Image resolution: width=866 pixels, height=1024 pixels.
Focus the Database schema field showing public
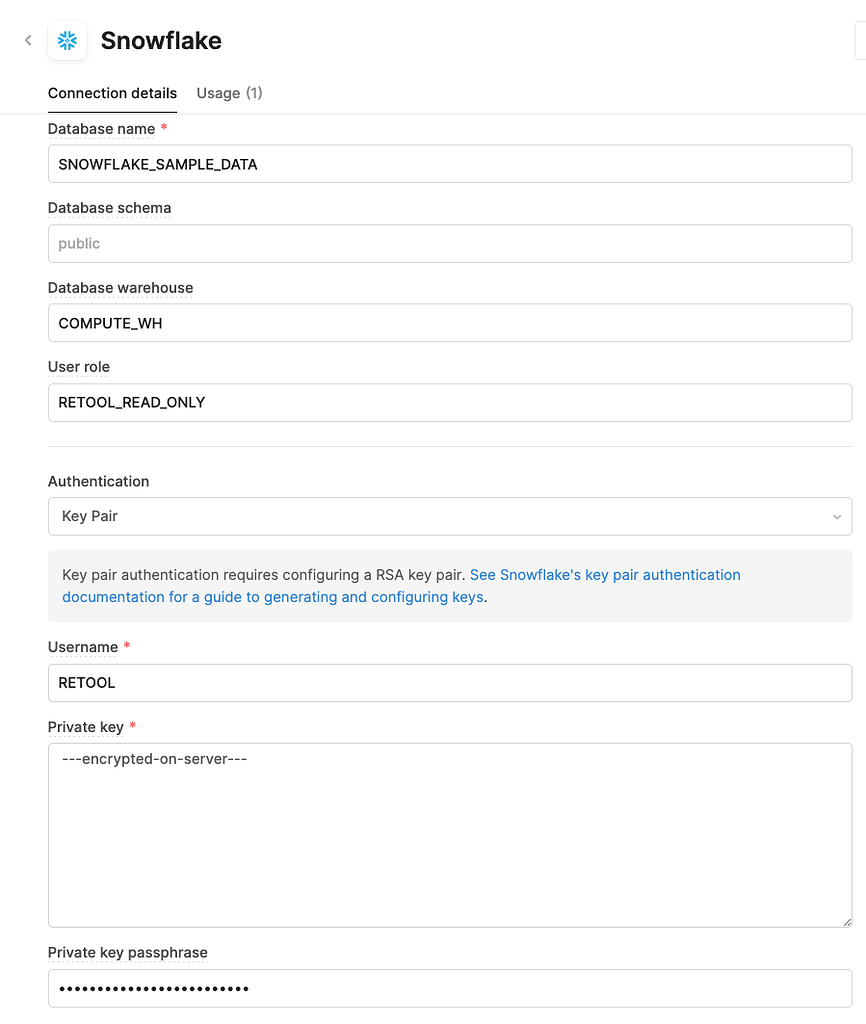point(450,244)
